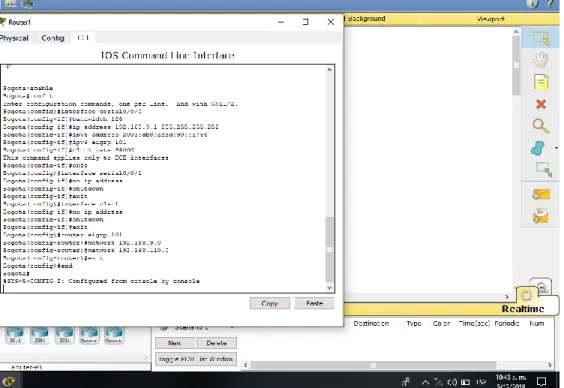Expand the drawing tool dropdown arrow
The width and height of the screenshot is (564, 388).
[556, 148]
